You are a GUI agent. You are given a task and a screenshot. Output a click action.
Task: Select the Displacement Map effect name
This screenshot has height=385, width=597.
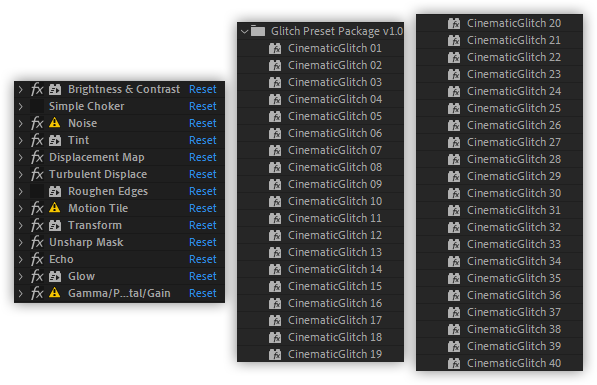click(97, 157)
